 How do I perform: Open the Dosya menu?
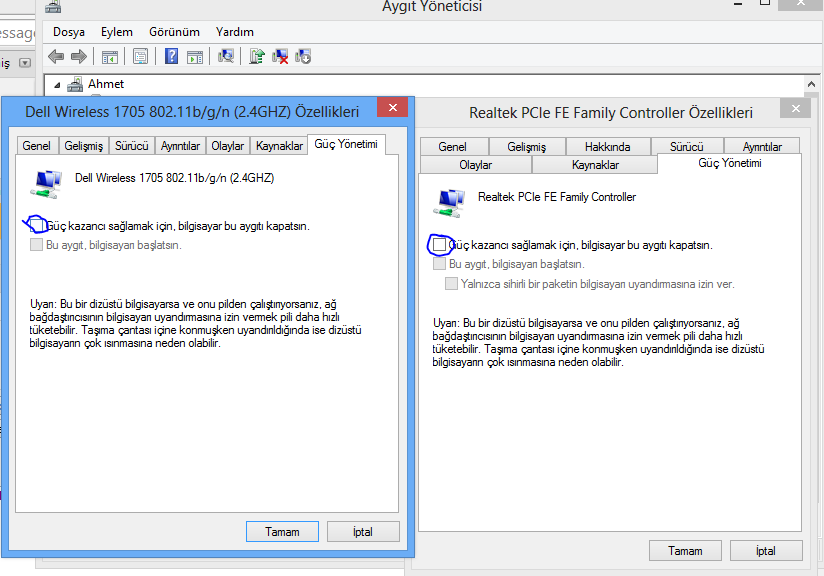point(69,32)
